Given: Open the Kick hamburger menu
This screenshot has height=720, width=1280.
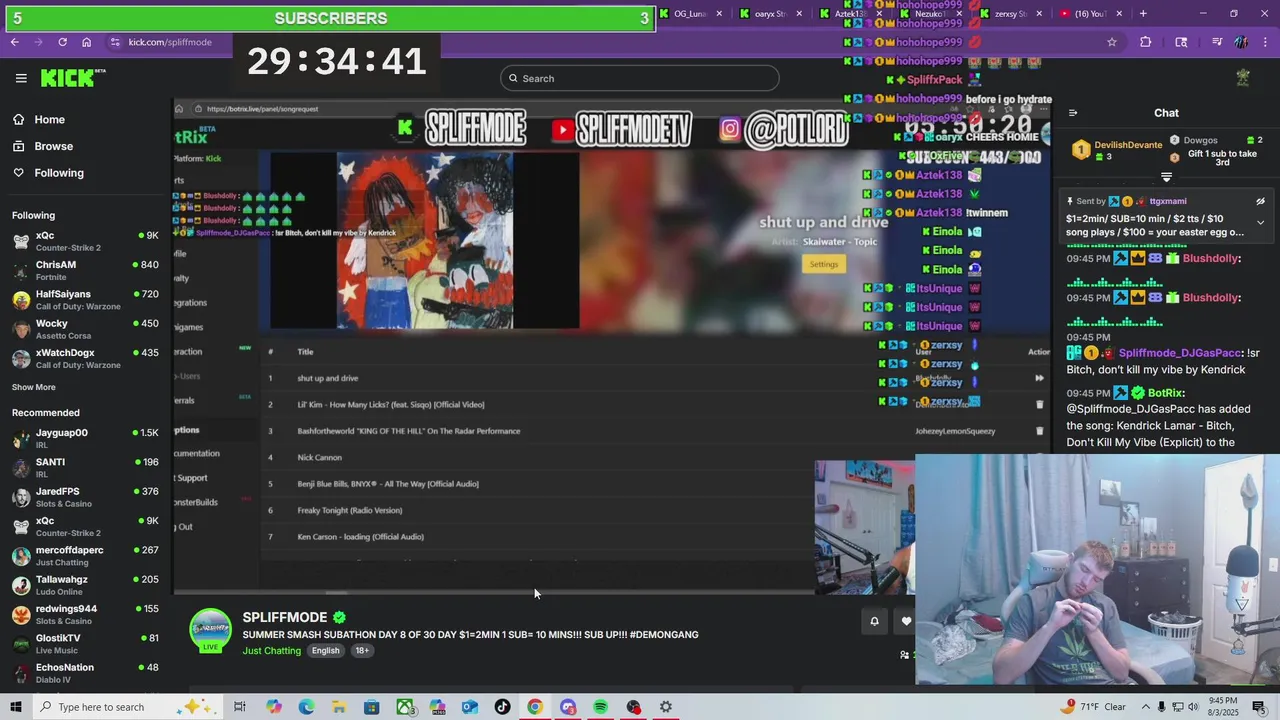Looking at the screenshot, I should tap(21, 78).
